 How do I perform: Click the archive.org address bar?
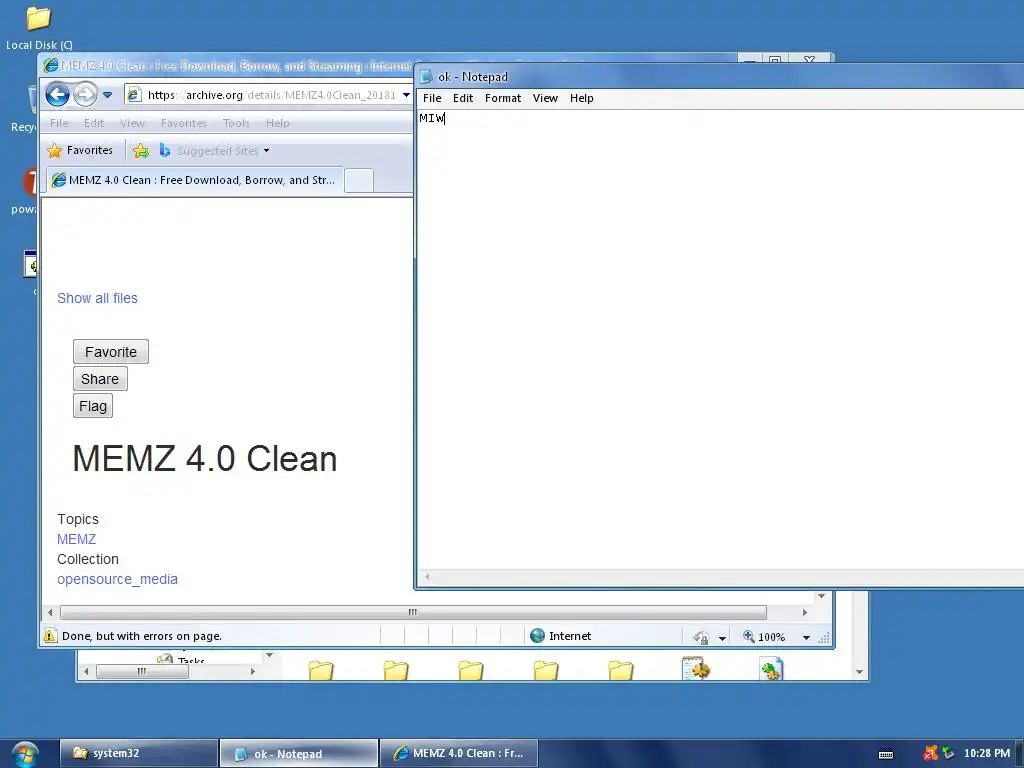coord(261,95)
